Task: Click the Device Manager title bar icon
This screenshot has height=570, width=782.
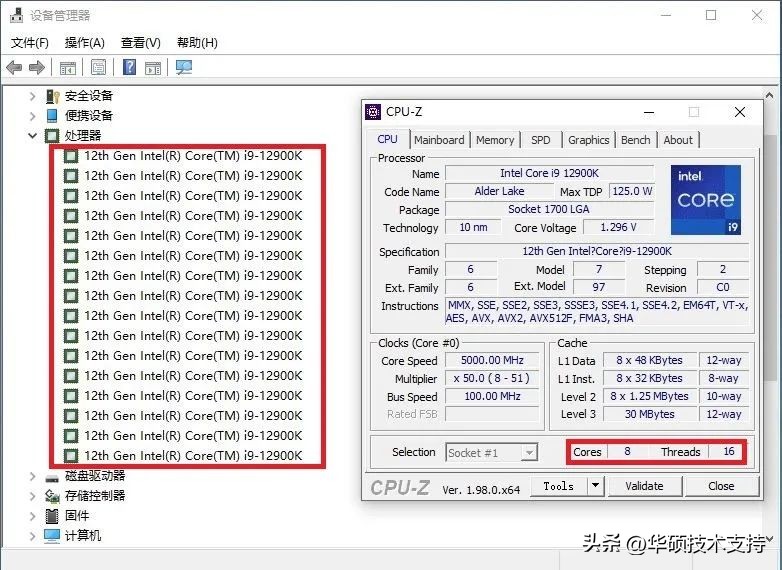Action: [x=17, y=15]
